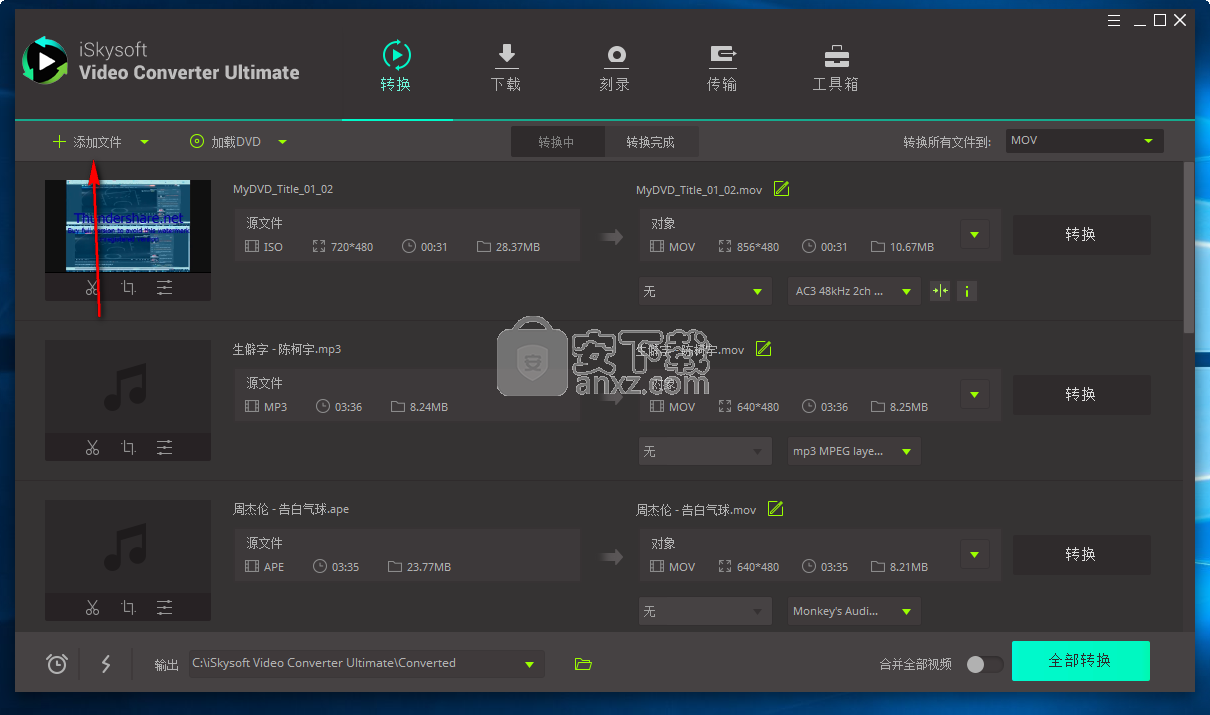Open the Monkey's Audio track dropdown
The height and width of the screenshot is (715, 1210).
tap(854, 612)
